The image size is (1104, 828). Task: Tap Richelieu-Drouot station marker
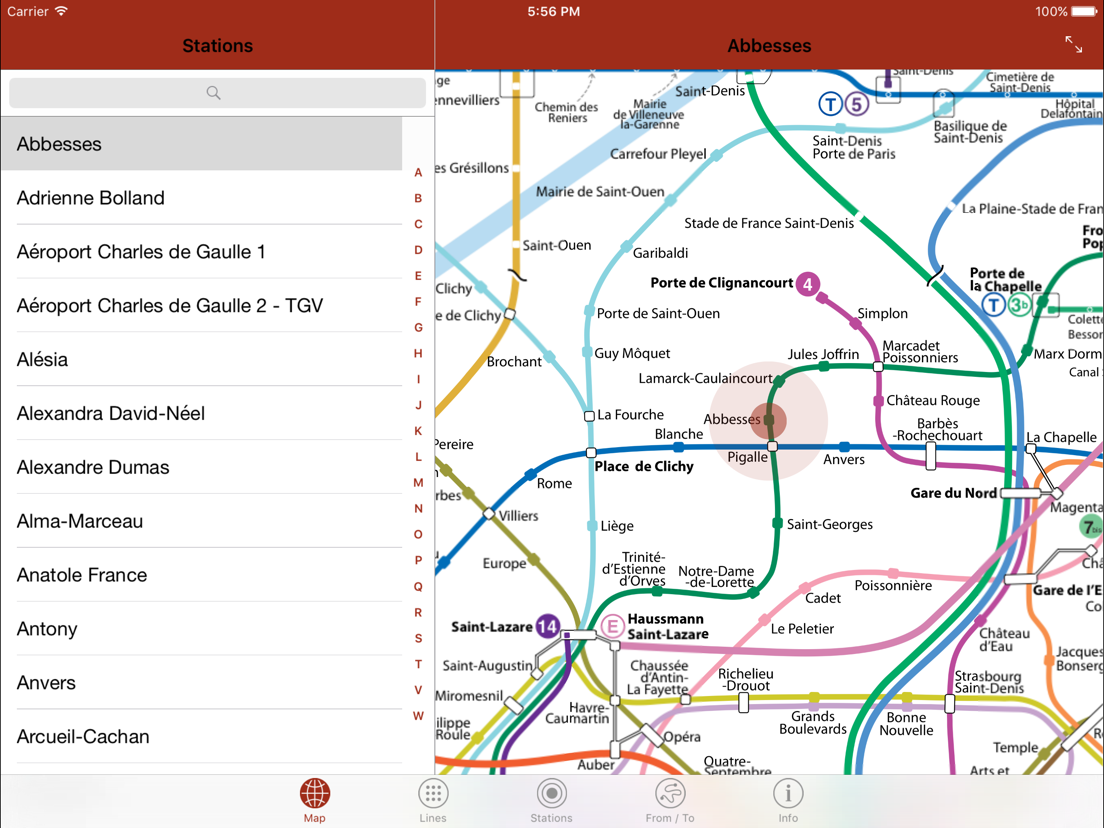[x=744, y=702]
